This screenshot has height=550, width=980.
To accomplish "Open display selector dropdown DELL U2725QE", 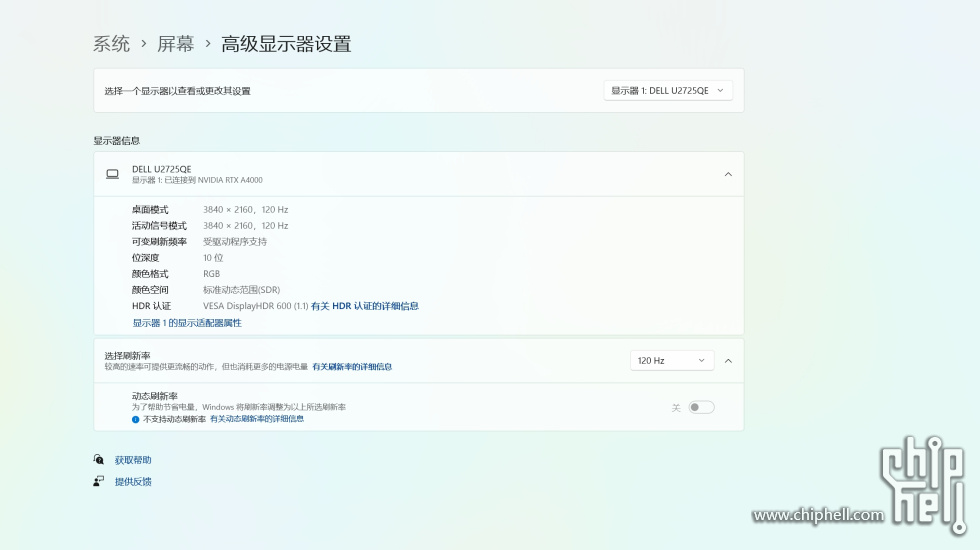I will tap(668, 91).
